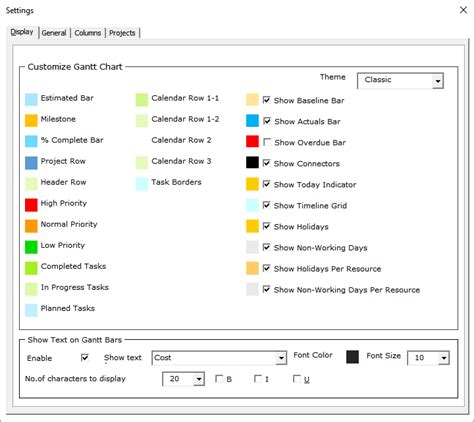Change the Calendar Row 1-1 color swatch

pyautogui.click(x=142, y=100)
